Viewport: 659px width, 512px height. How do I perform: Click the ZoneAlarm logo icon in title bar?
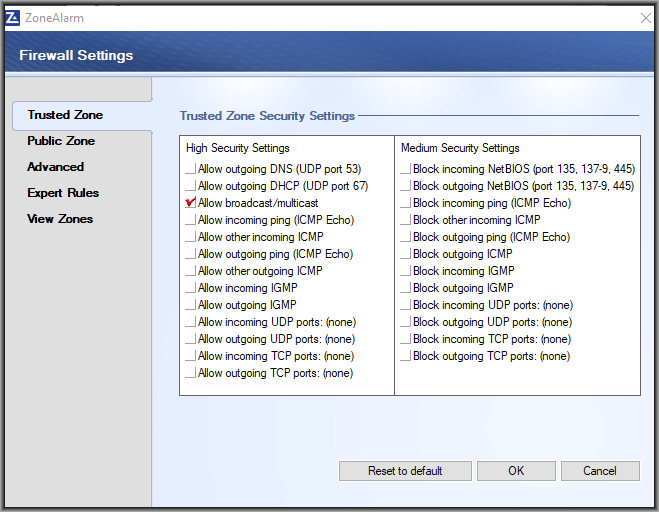tap(12, 18)
